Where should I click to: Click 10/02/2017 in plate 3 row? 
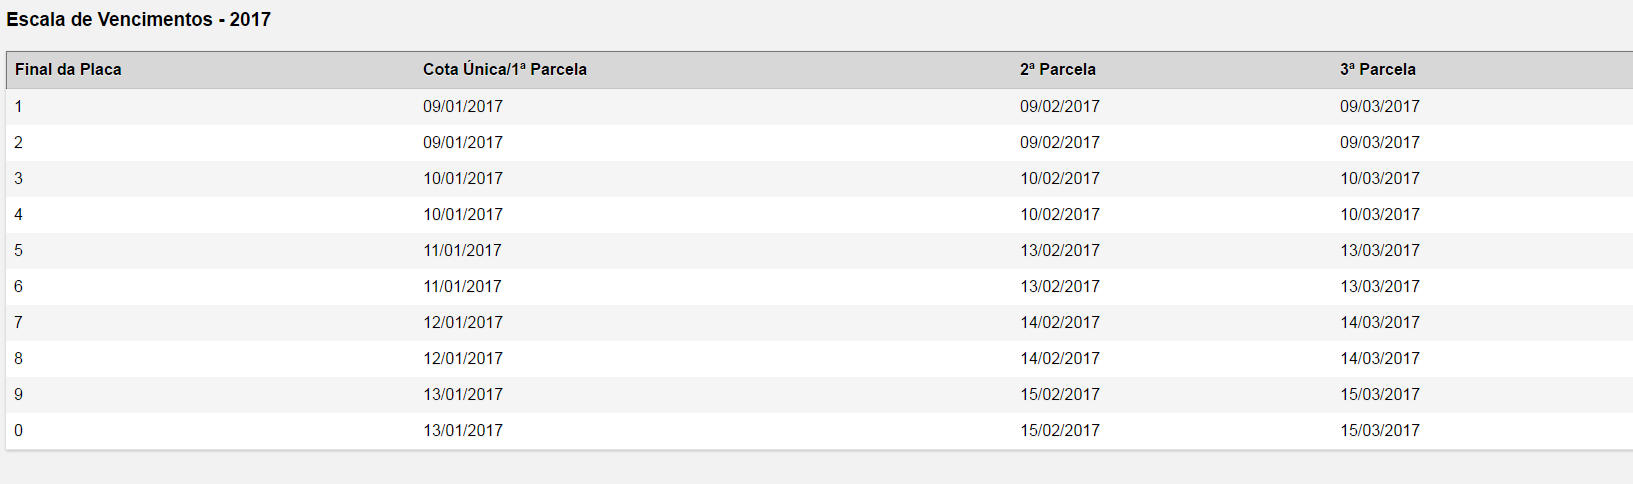(1060, 179)
